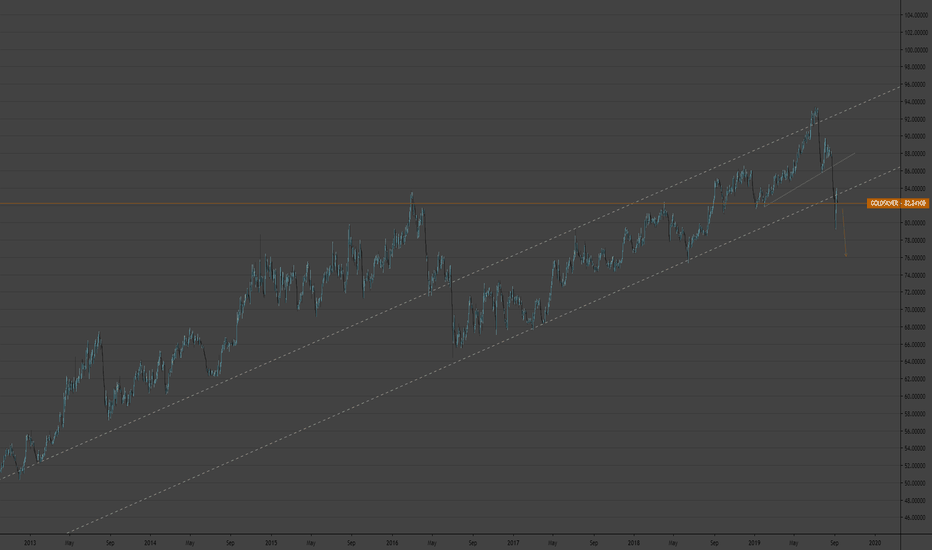
Task: Click the 2017 label on time axis
Action: tap(513, 542)
